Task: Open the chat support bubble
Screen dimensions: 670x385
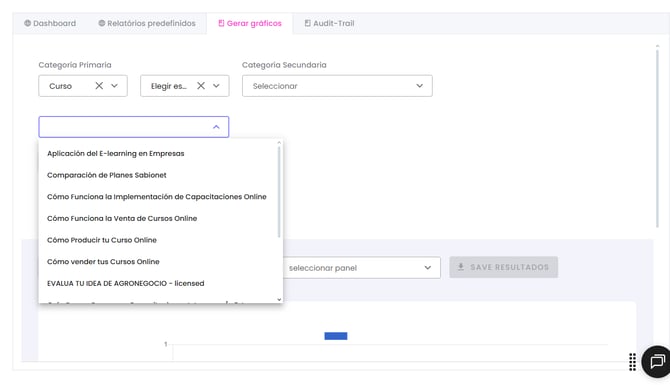Action: (656, 361)
